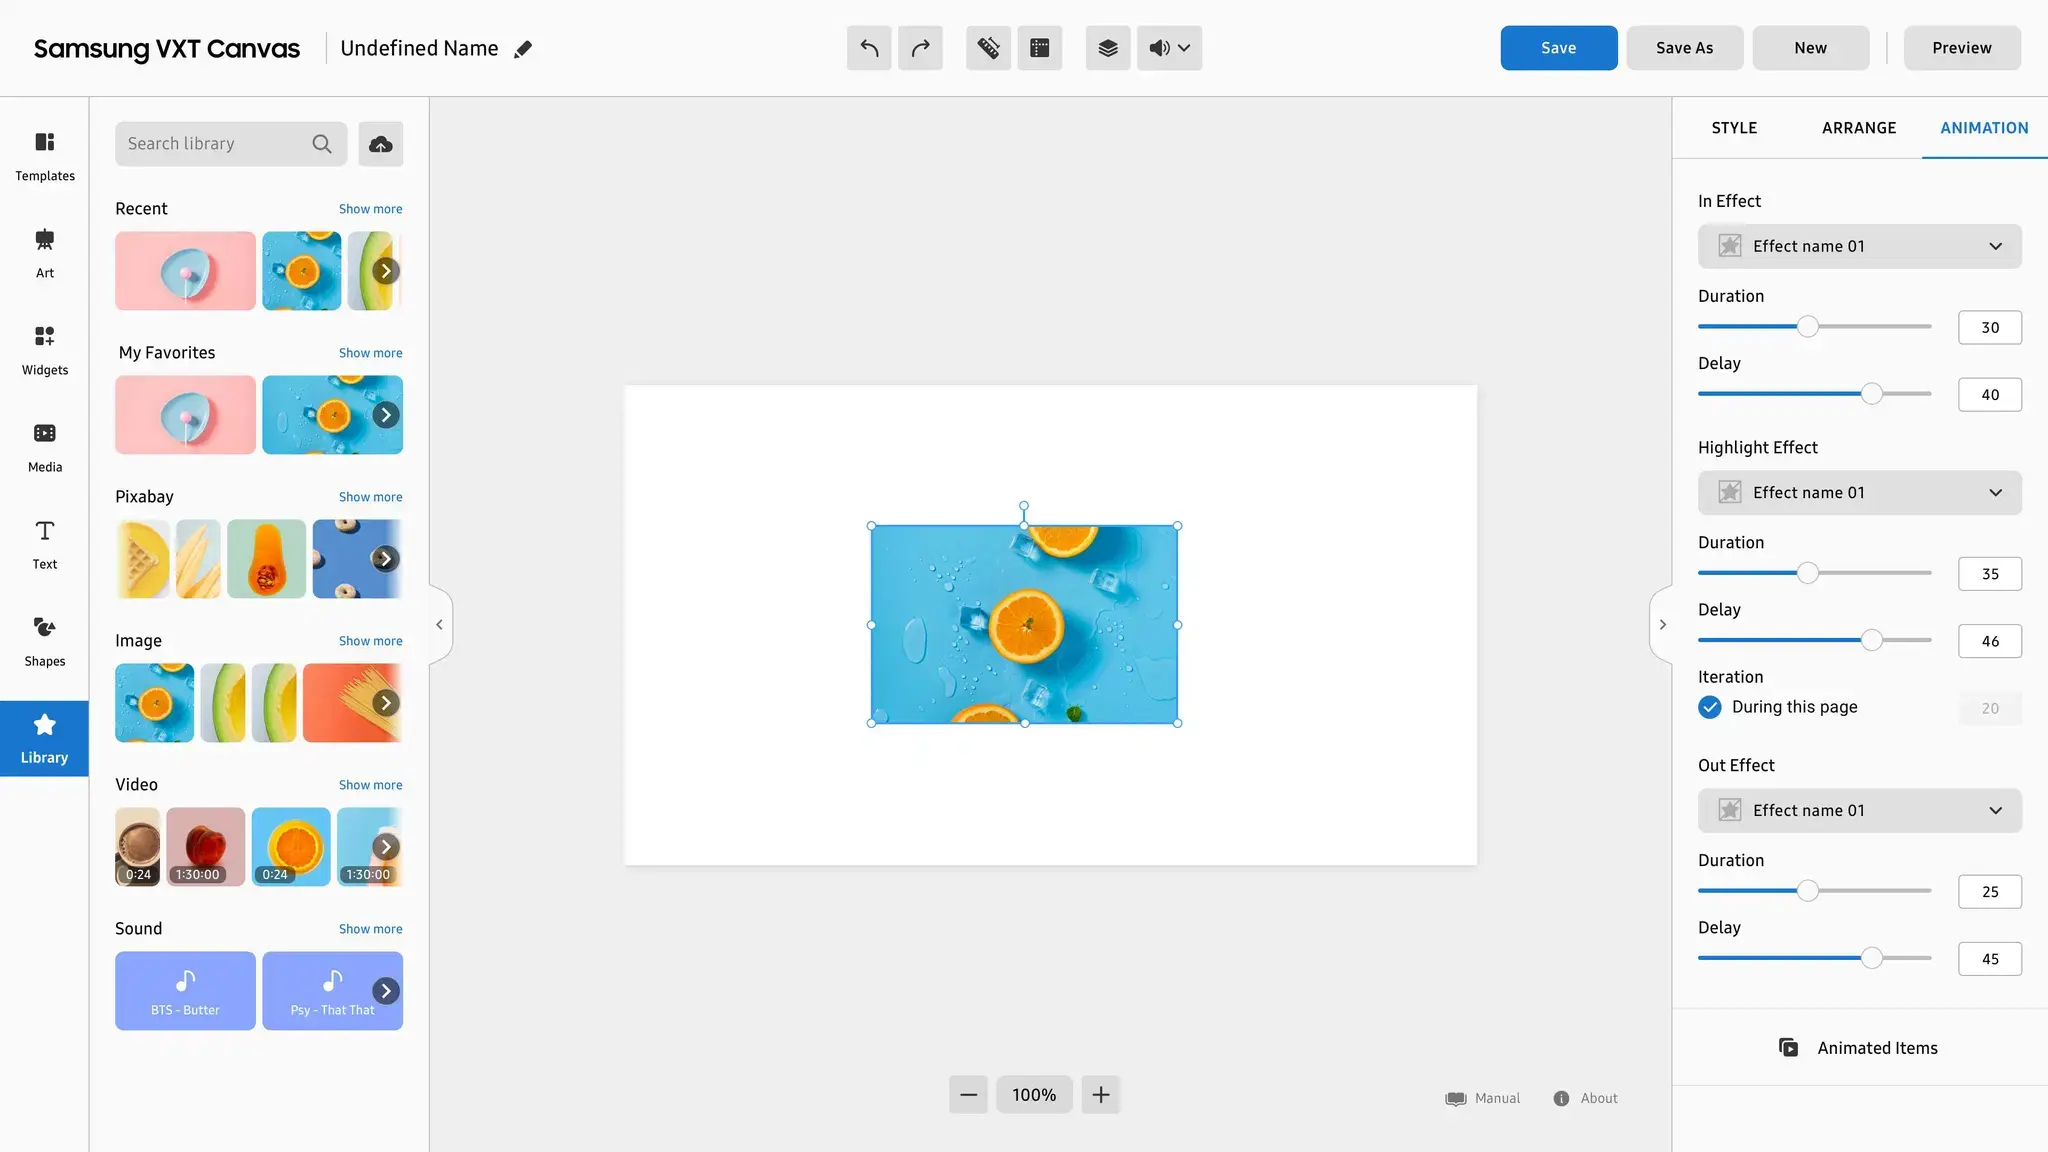Collapse the left library panel
The width and height of the screenshot is (2048, 1152).
coord(439,625)
